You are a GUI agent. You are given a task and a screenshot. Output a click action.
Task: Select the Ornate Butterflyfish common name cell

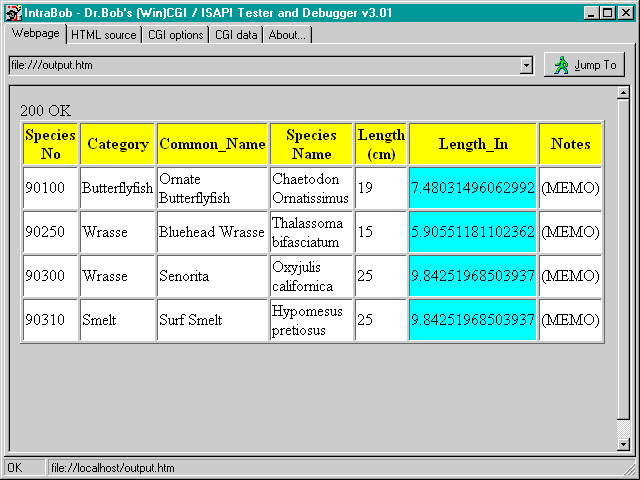212,188
